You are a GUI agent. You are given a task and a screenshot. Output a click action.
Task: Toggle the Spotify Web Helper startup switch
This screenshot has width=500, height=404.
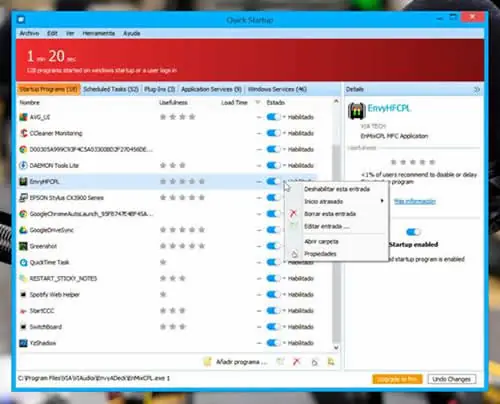tap(273, 295)
